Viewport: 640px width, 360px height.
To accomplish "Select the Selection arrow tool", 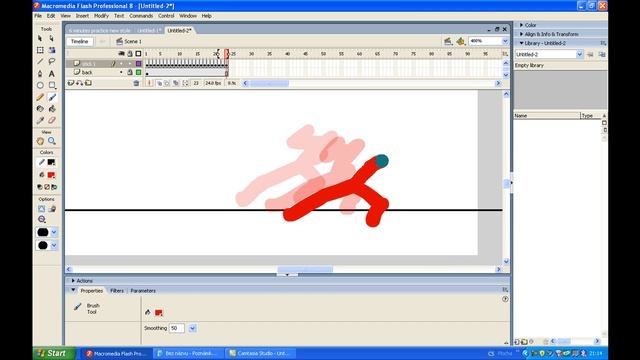I will click(x=40, y=38).
